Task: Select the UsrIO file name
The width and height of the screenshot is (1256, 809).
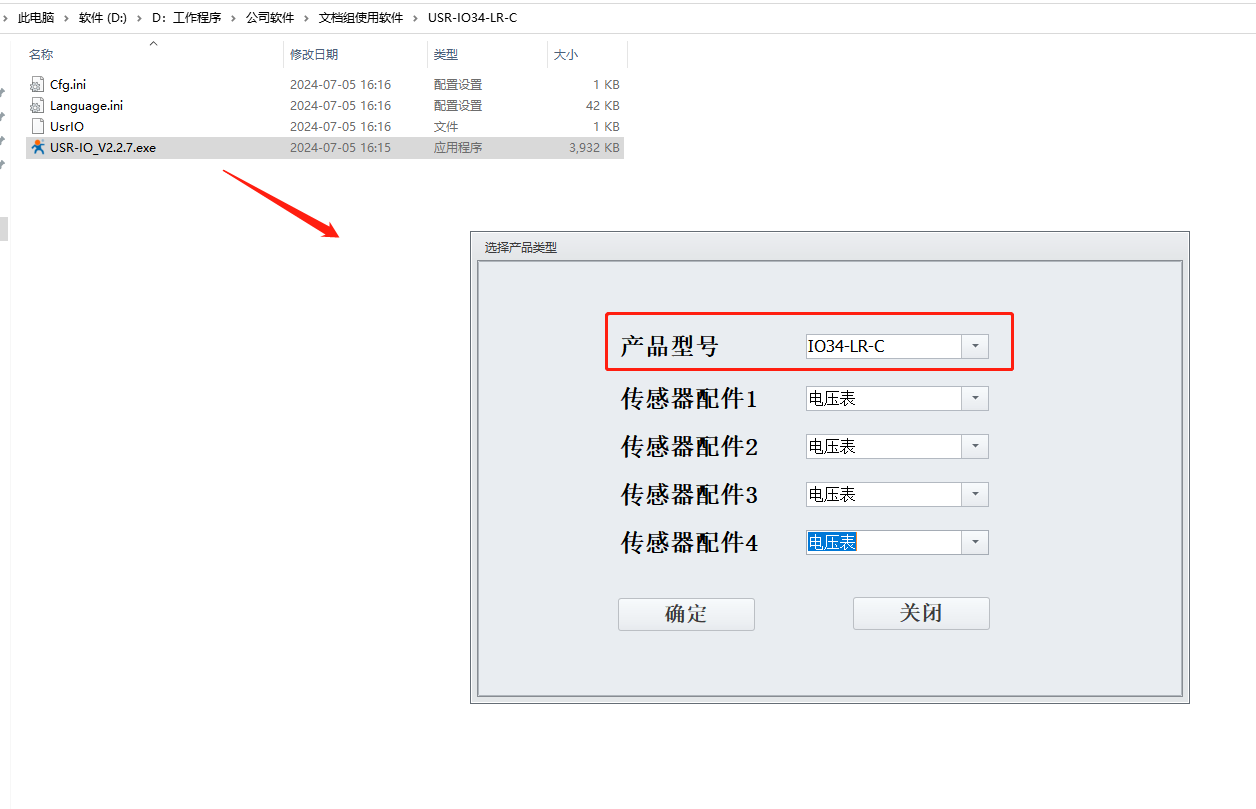Action: point(67,127)
